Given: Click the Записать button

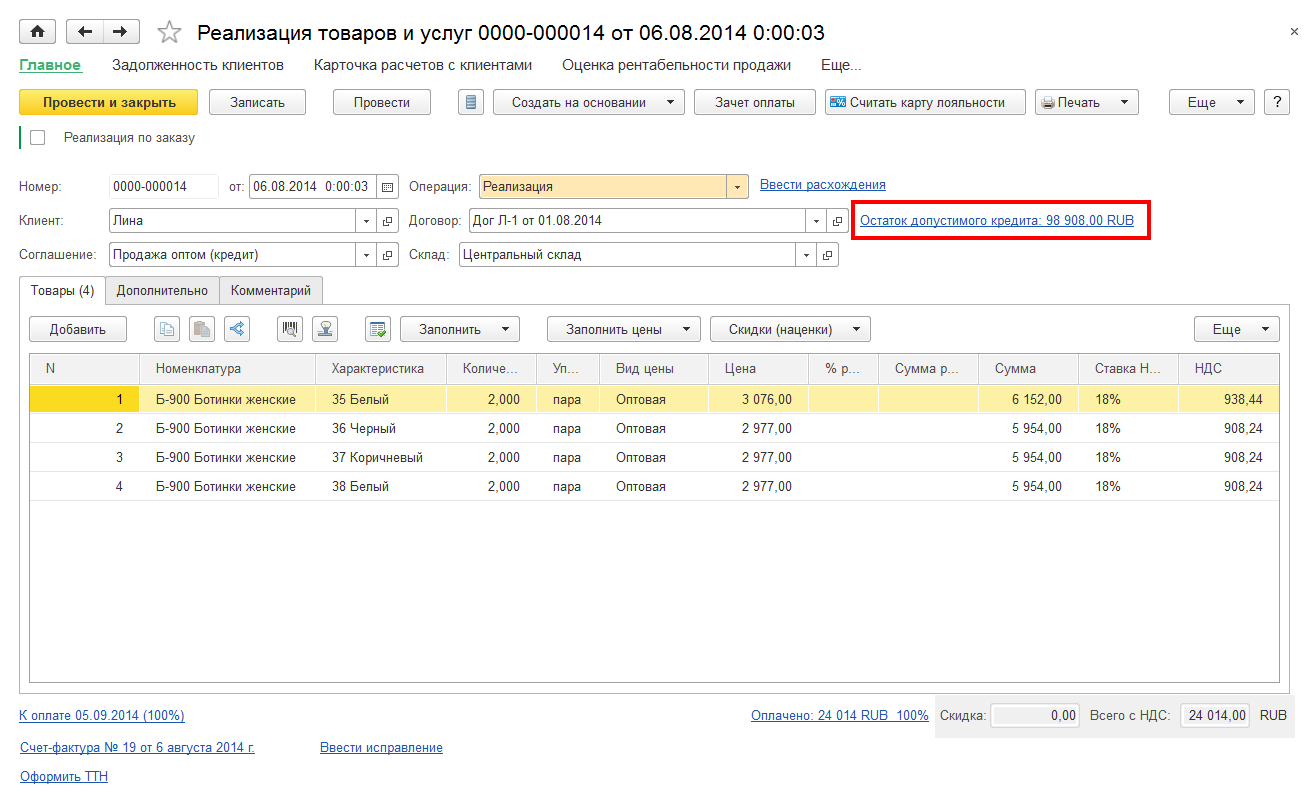Looking at the screenshot, I should coord(258,102).
